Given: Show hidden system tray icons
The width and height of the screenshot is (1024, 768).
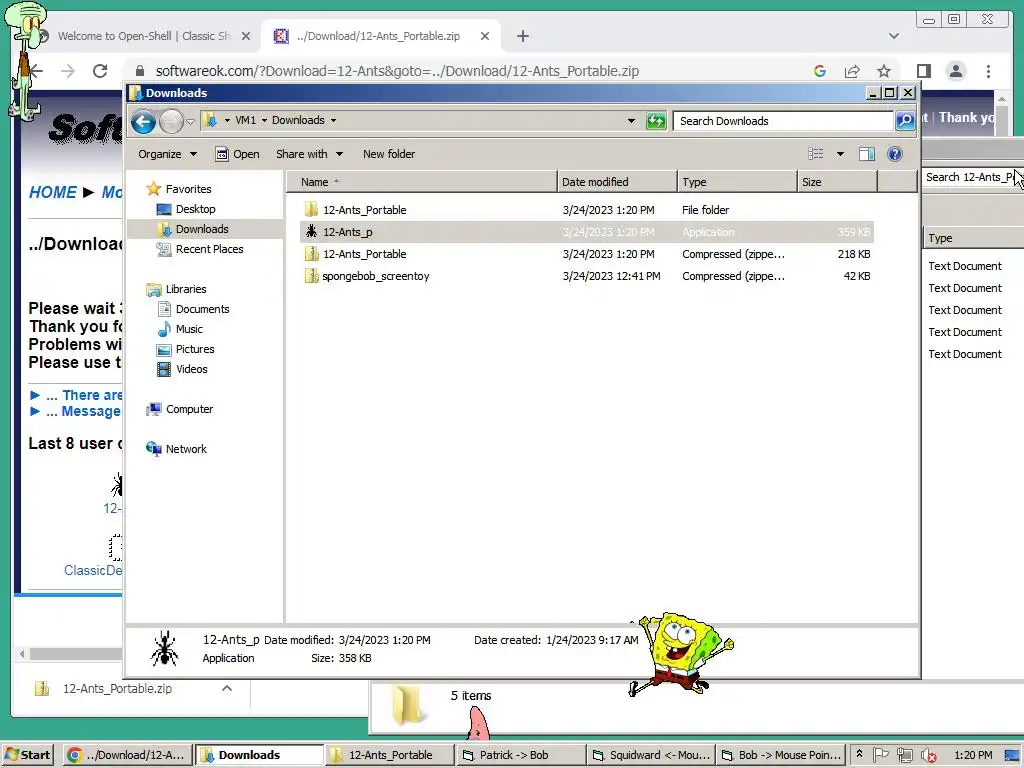Looking at the screenshot, I should tap(859, 754).
